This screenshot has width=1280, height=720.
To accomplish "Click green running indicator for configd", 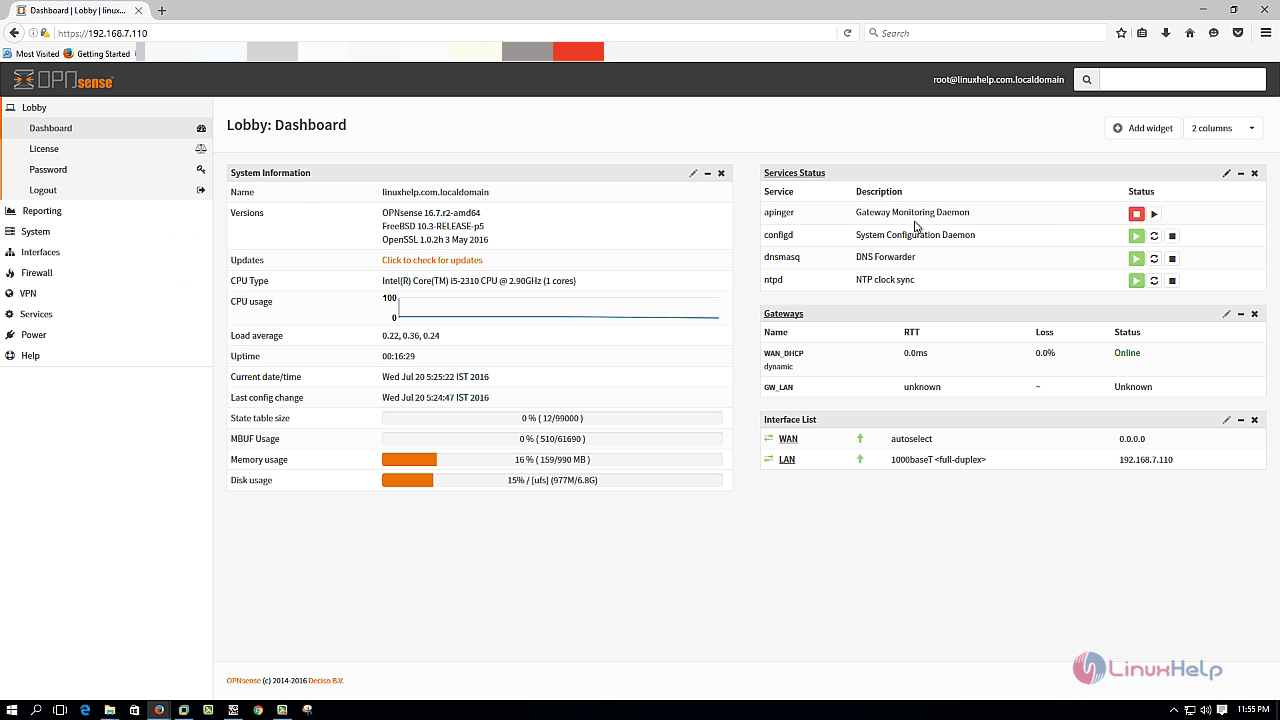I will [1136, 236].
